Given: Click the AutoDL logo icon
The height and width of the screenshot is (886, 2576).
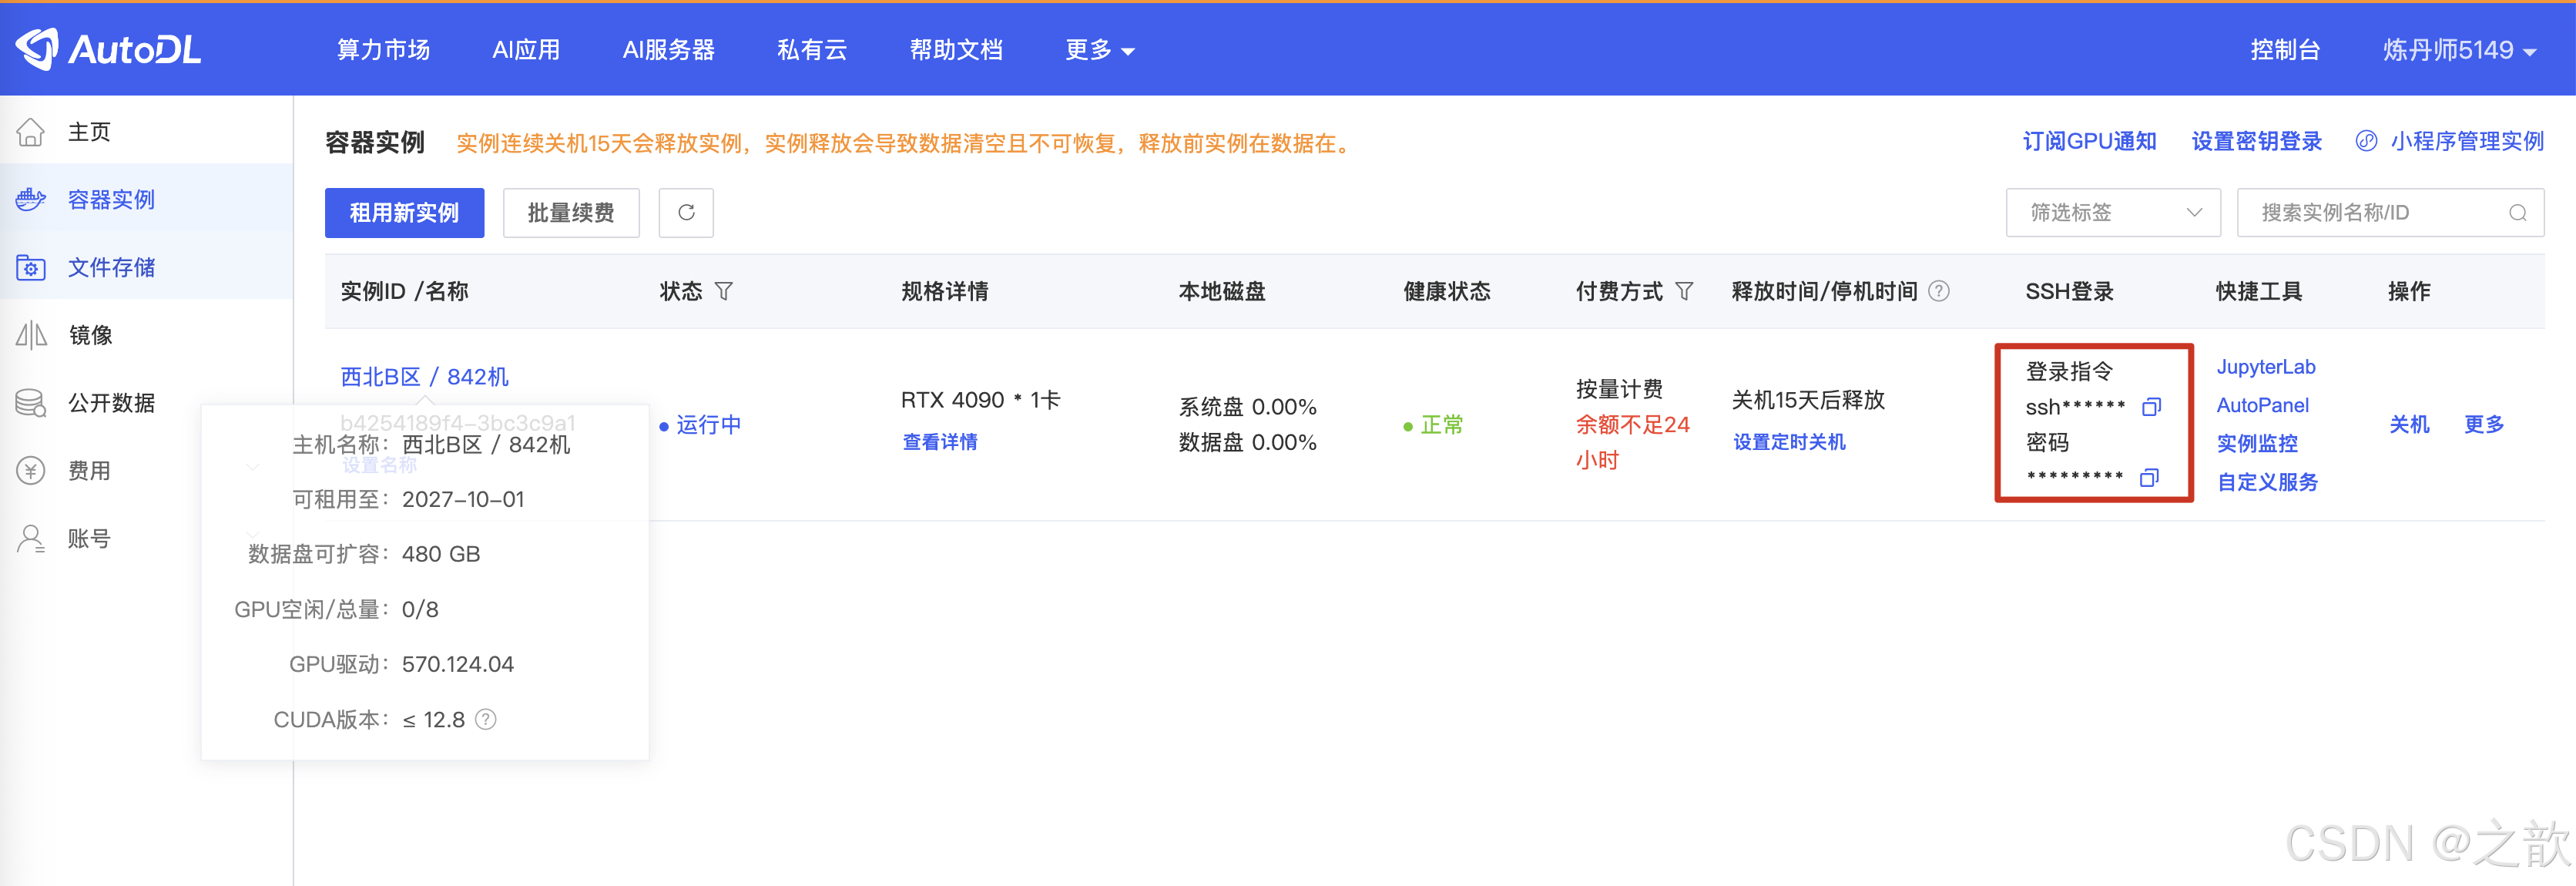Looking at the screenshot, I should click(38, 49).
